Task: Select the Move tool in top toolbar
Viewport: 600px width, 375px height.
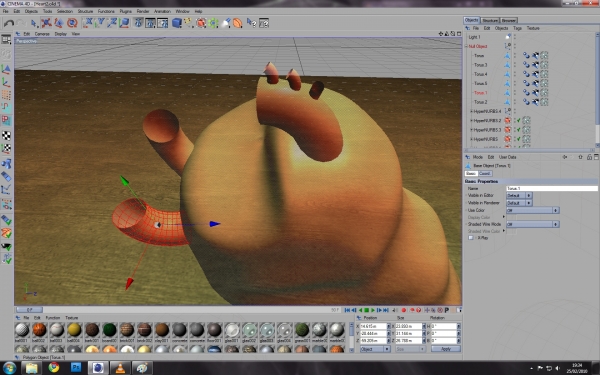Action: tap(46, 23)
